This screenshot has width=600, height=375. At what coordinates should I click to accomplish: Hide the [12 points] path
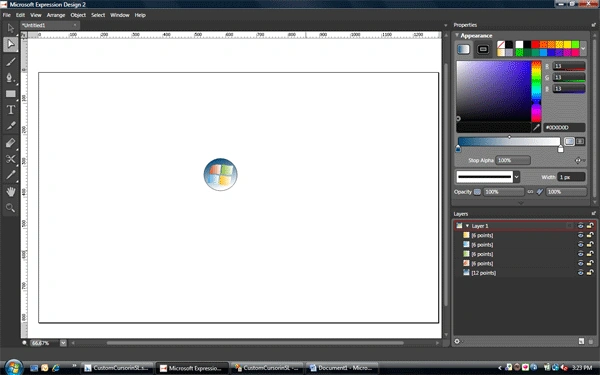pyautogui.click(x=580, y=272)
